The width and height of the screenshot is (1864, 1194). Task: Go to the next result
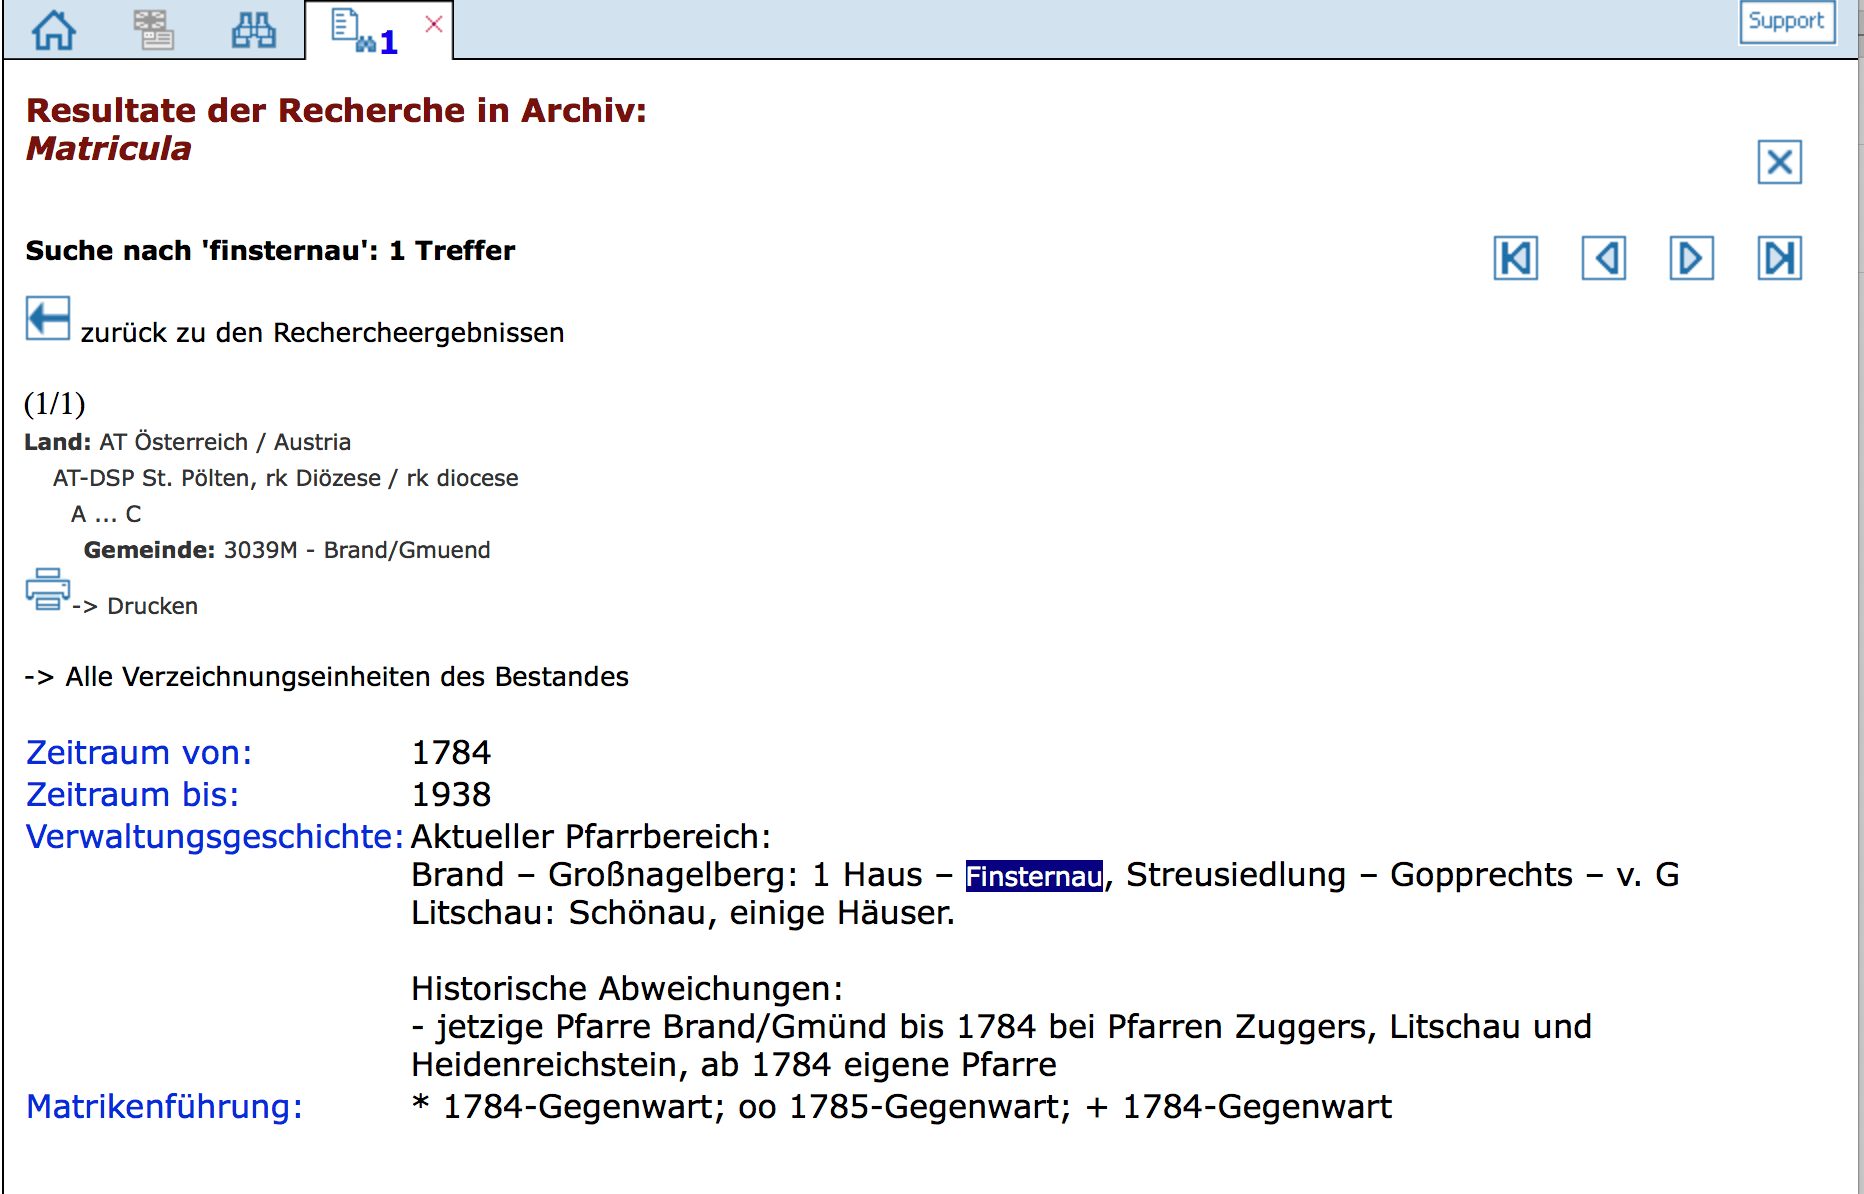[1691, 259]
